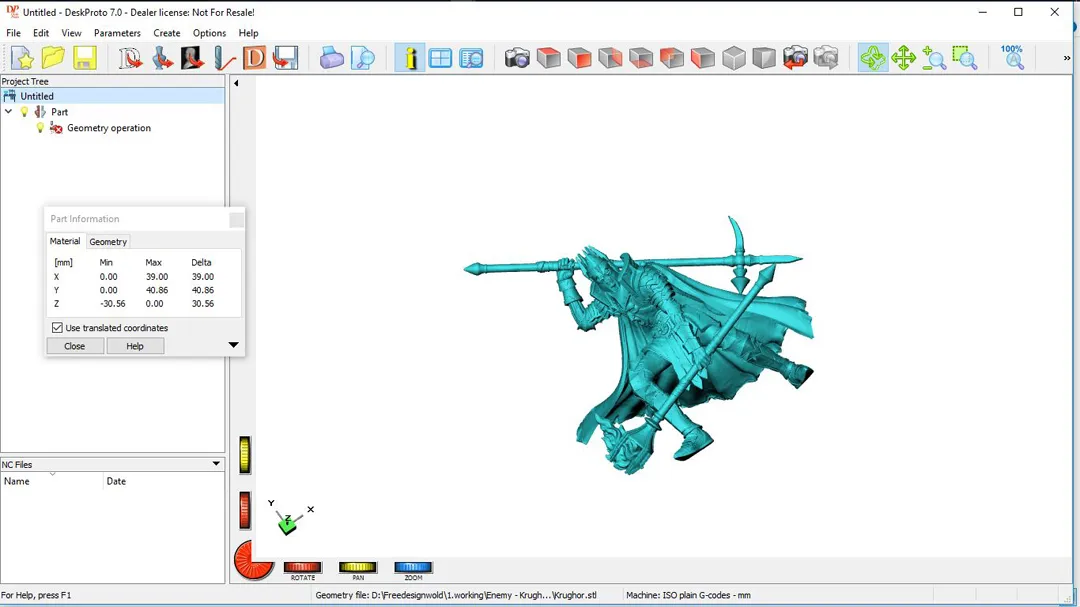Close Part Information with its title-bar button
This screenshot has height=607, width=1080.
pos(236,219)
